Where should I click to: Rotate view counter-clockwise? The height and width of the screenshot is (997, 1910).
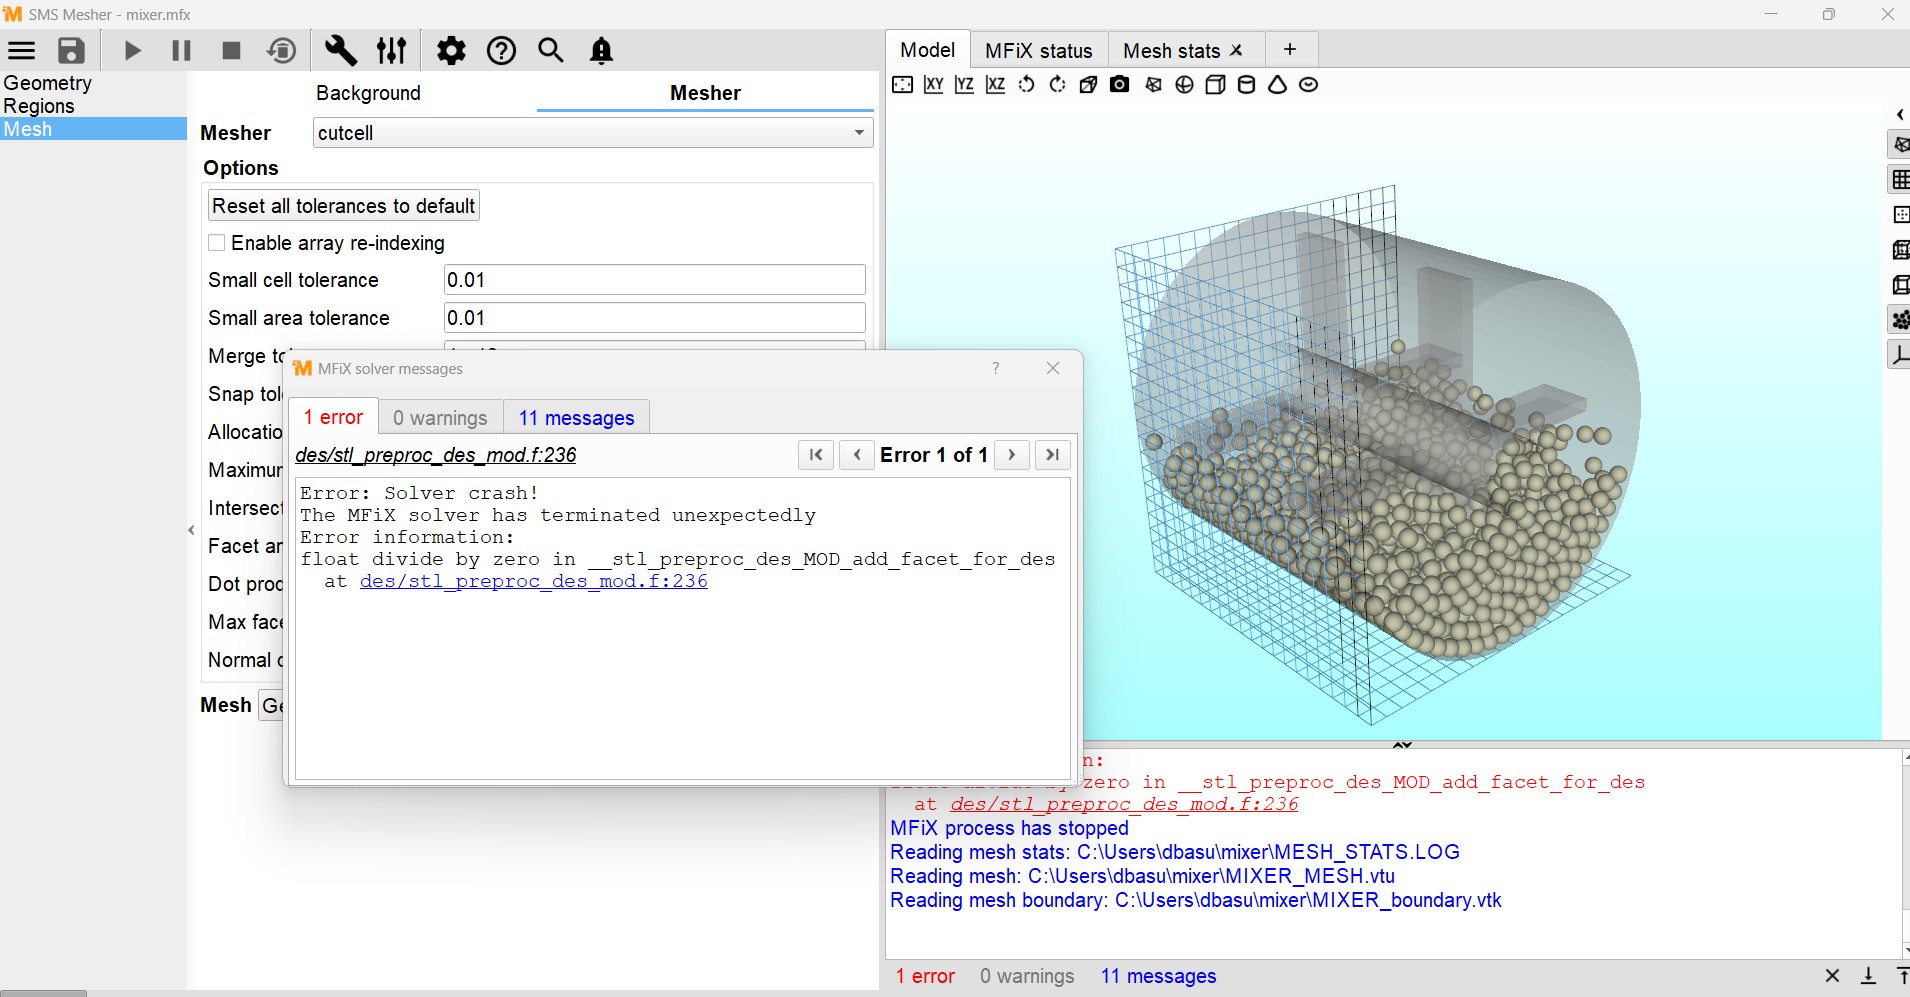pos(1026,85)
